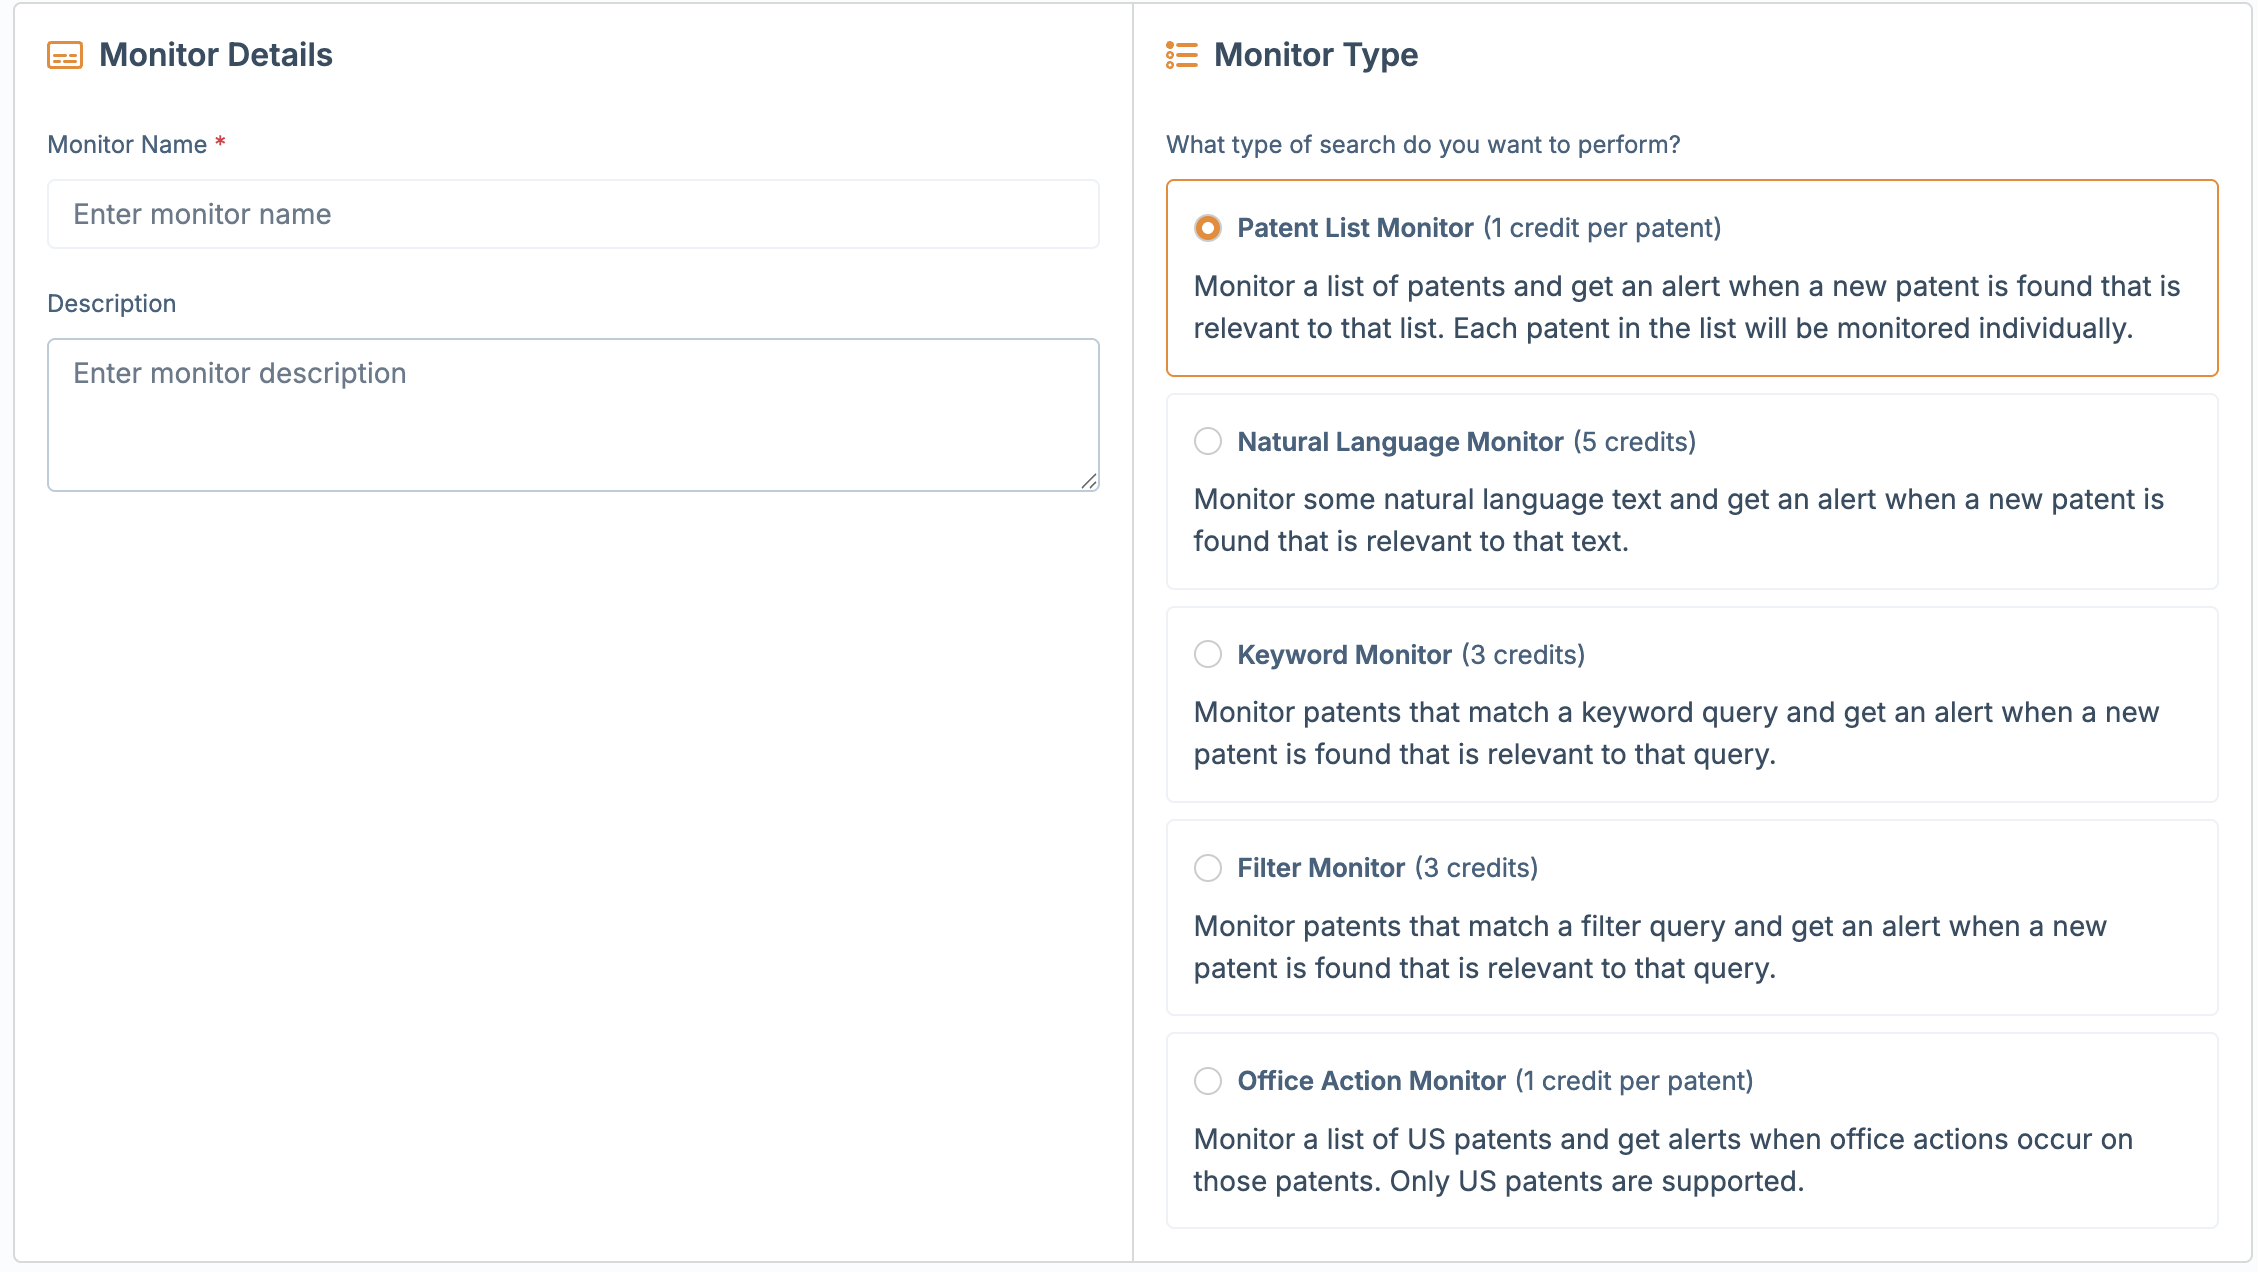
Task: Click the Office Action Monitor heading label
Action: [x=1370, y=1080]
